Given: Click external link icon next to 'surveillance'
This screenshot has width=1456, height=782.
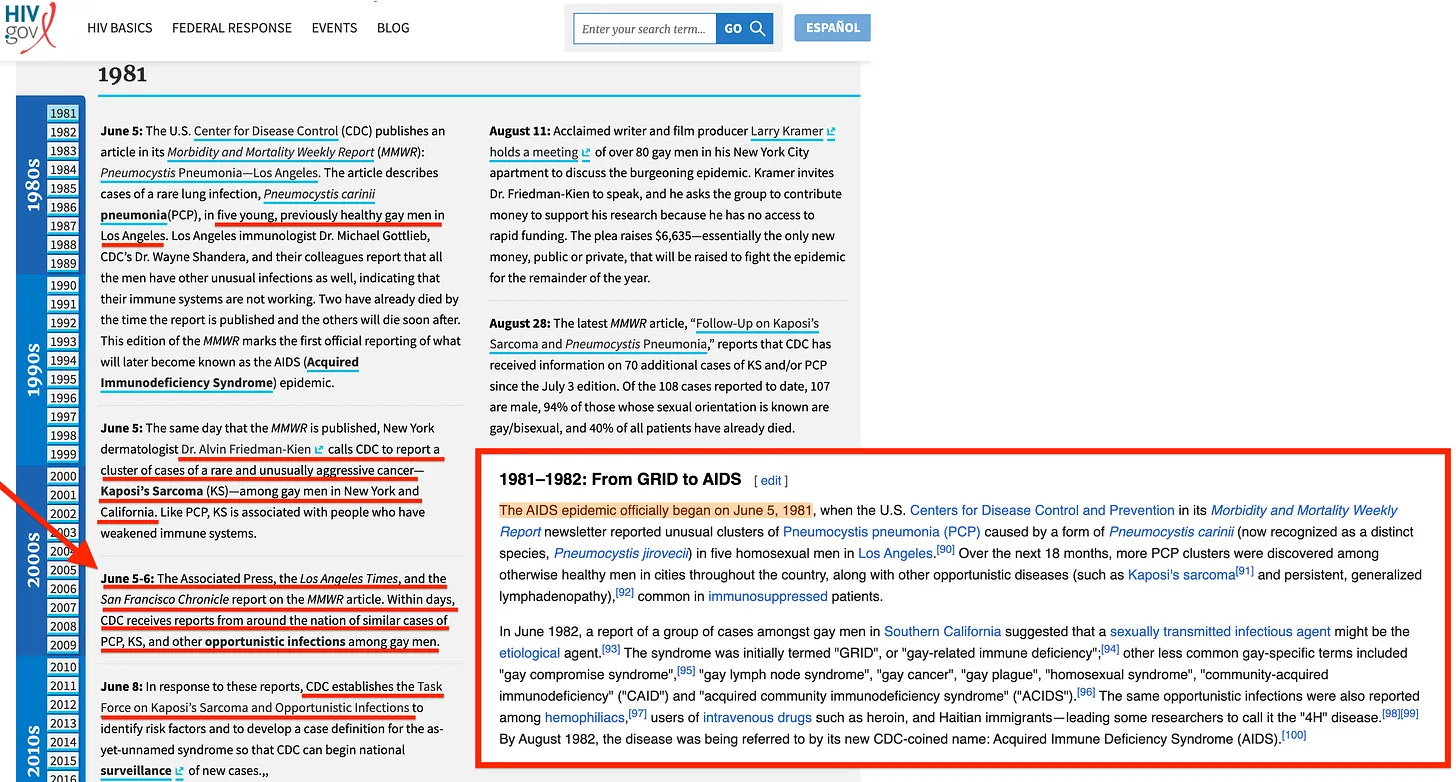Looking at the screenshot, I should pyautogui.click(x=179, y=771).
